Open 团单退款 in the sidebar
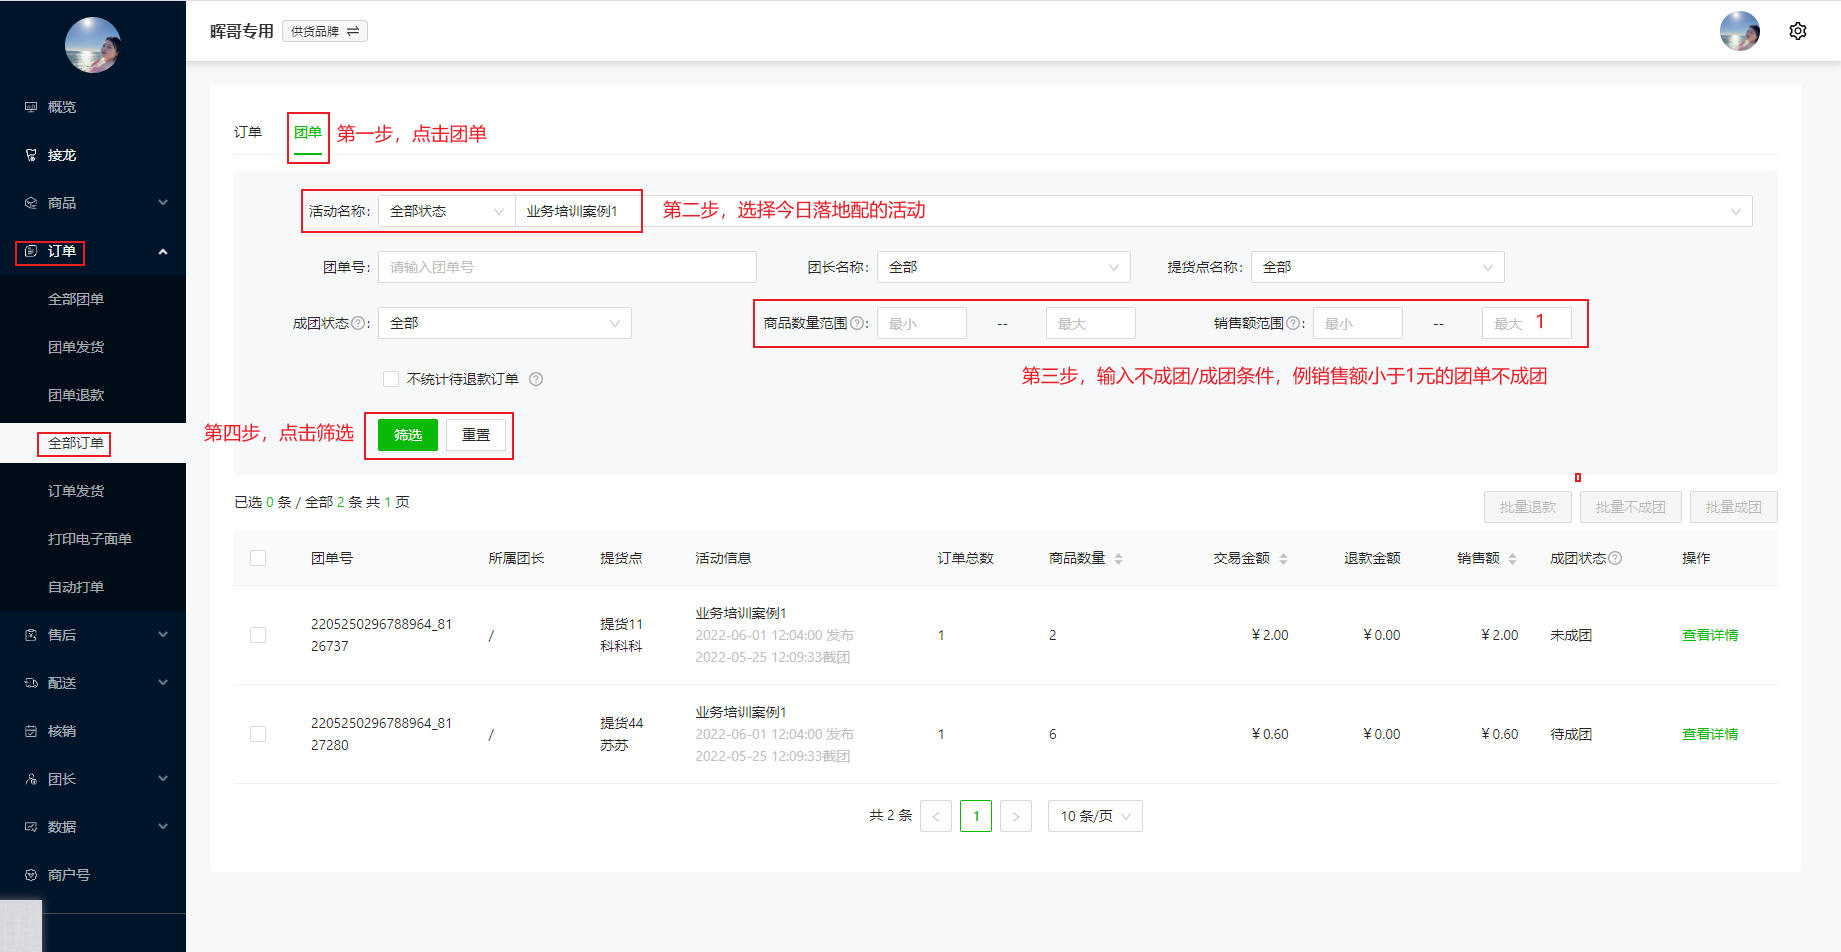This screenshot has width=1841, height=952. (x=76, y=395)
